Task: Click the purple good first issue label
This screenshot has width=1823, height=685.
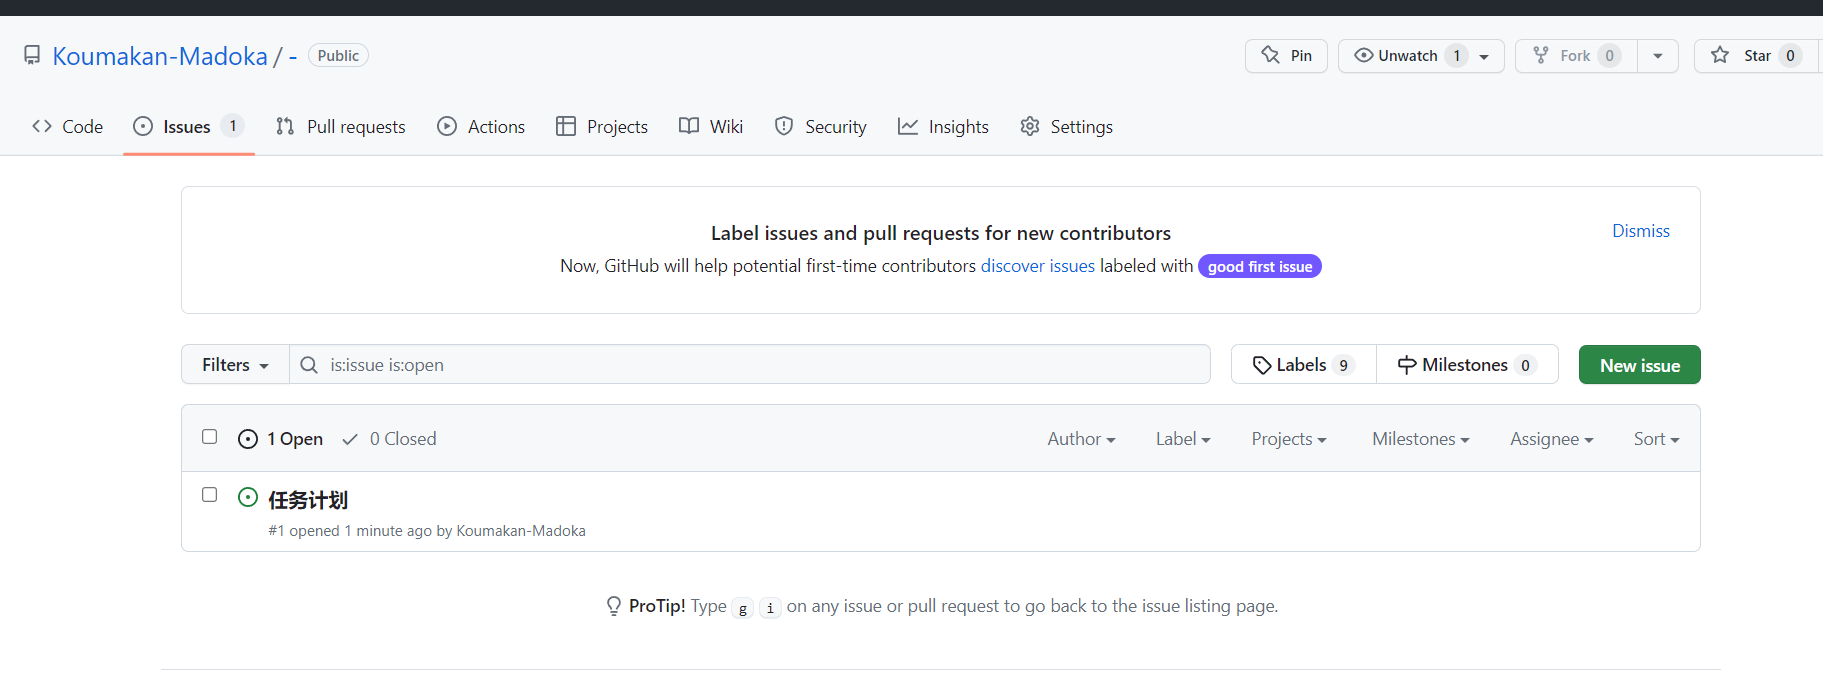Action: click(x=1259, y=267)
